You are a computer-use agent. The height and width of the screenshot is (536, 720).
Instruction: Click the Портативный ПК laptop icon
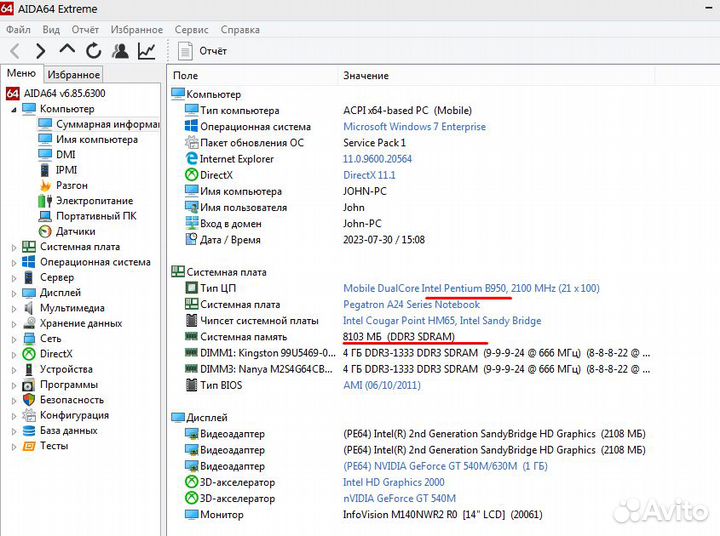click(45, 216)
